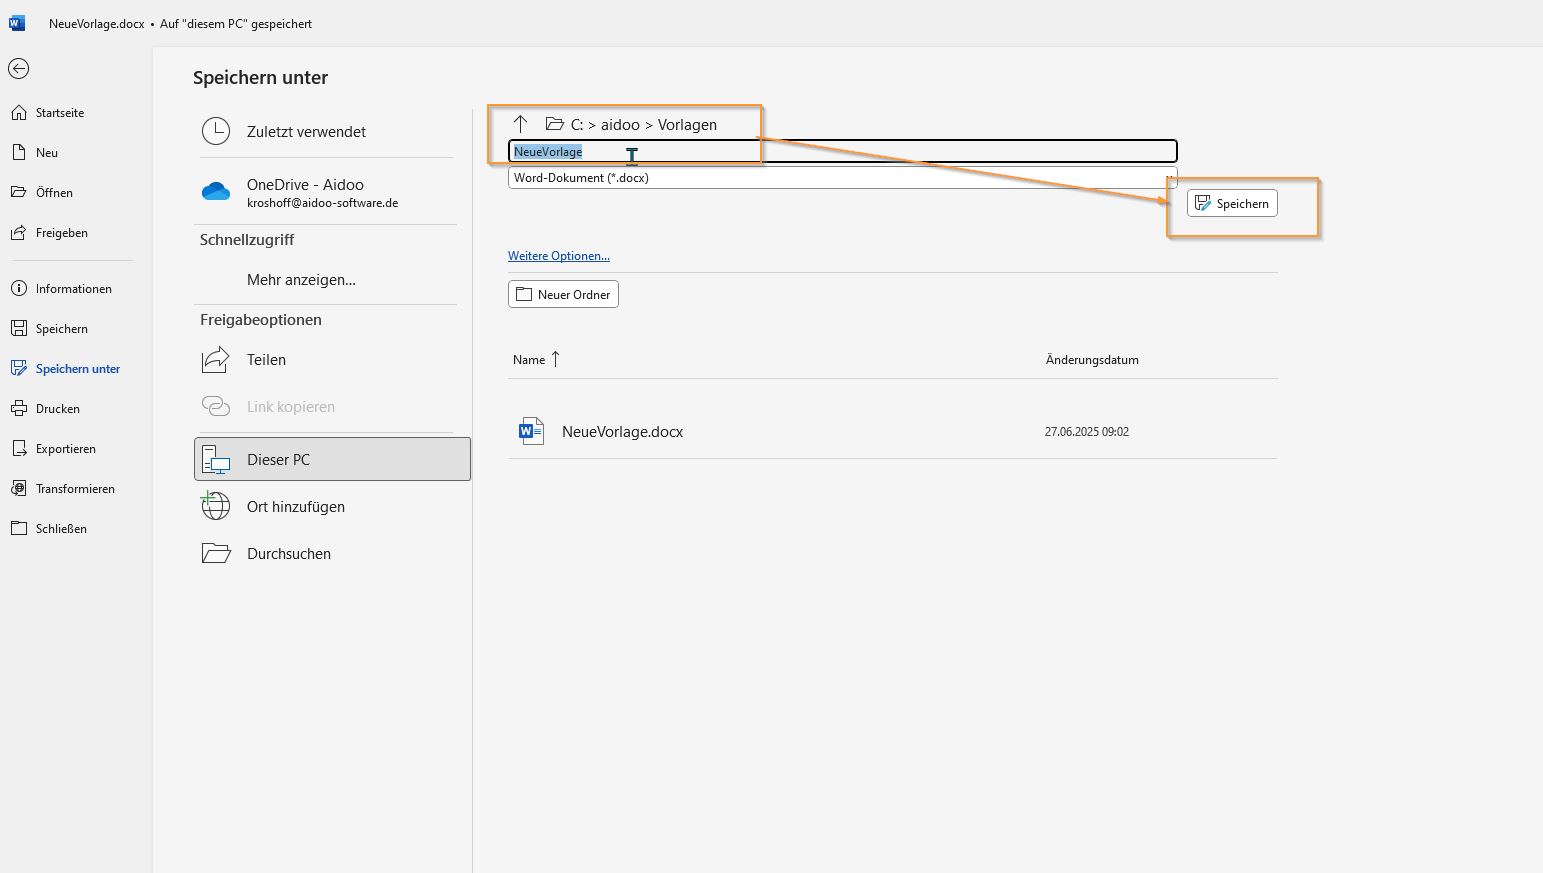Create a folder with Neuer Ordner
The width and height of the screenshot is (1543, 873).
[563, 294]
